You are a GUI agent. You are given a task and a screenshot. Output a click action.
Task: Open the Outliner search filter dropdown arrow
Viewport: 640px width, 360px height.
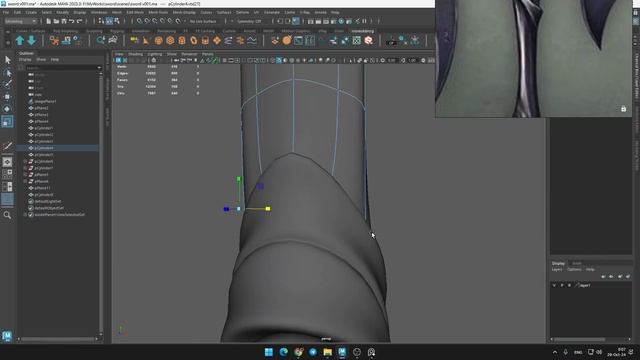[x=99, y=68]
